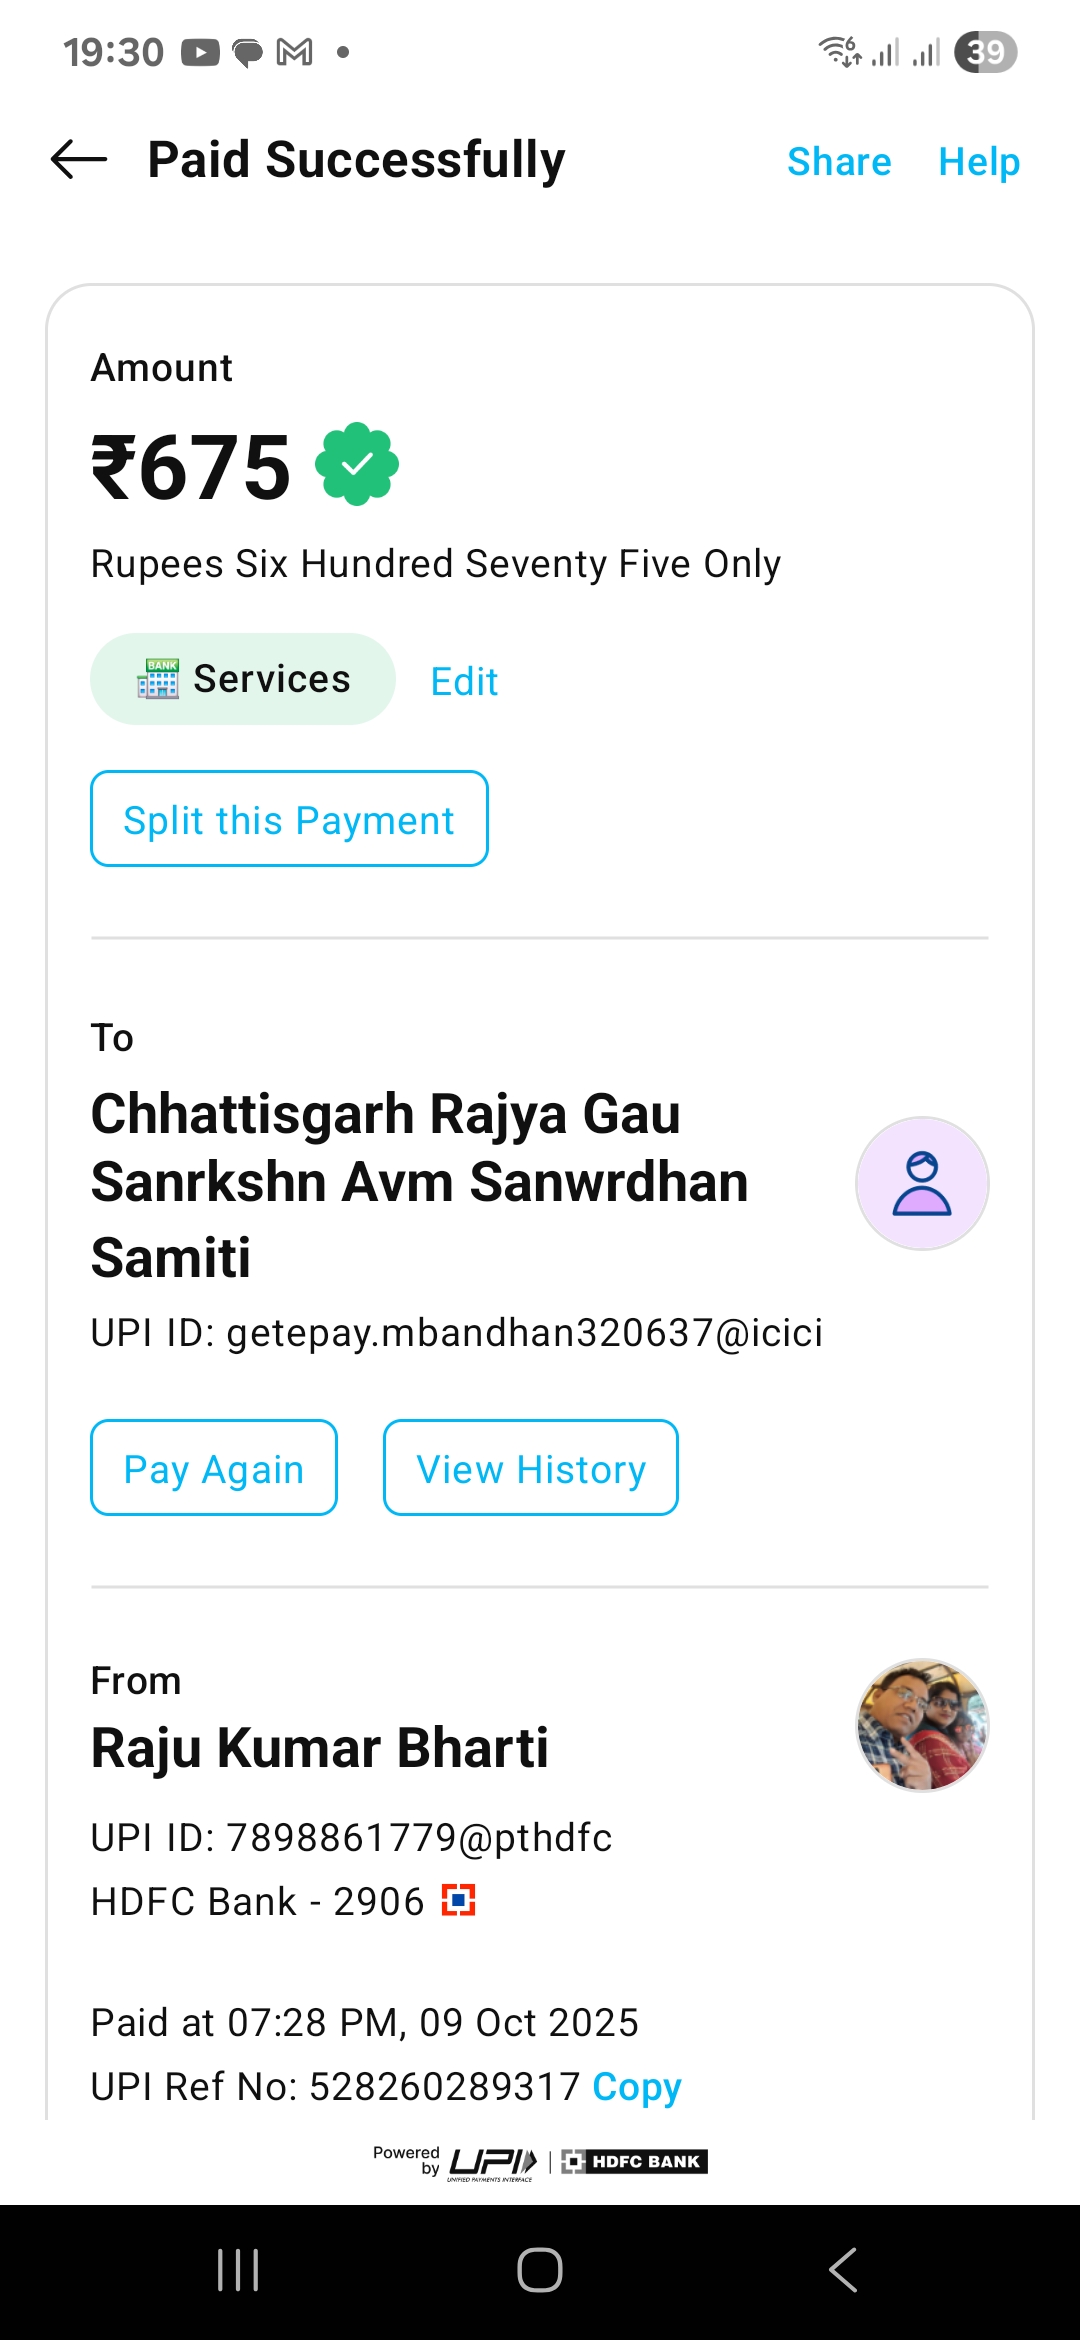Tap the Gmail notification icon
The image size is (1080, 2340).
coord(294,52)
